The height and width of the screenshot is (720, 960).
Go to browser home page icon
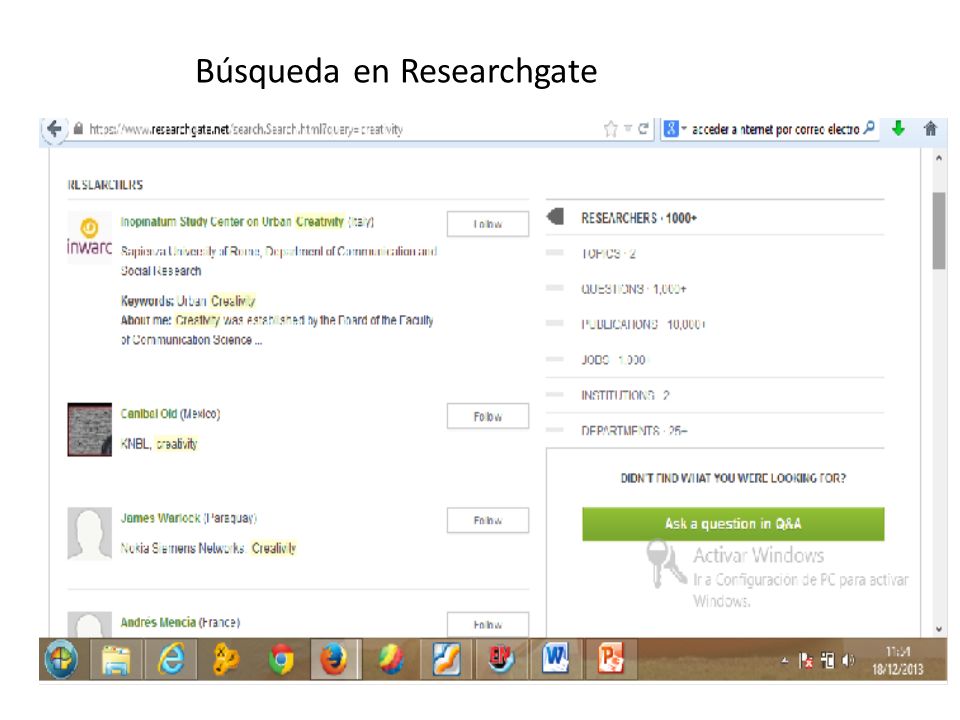931,129
